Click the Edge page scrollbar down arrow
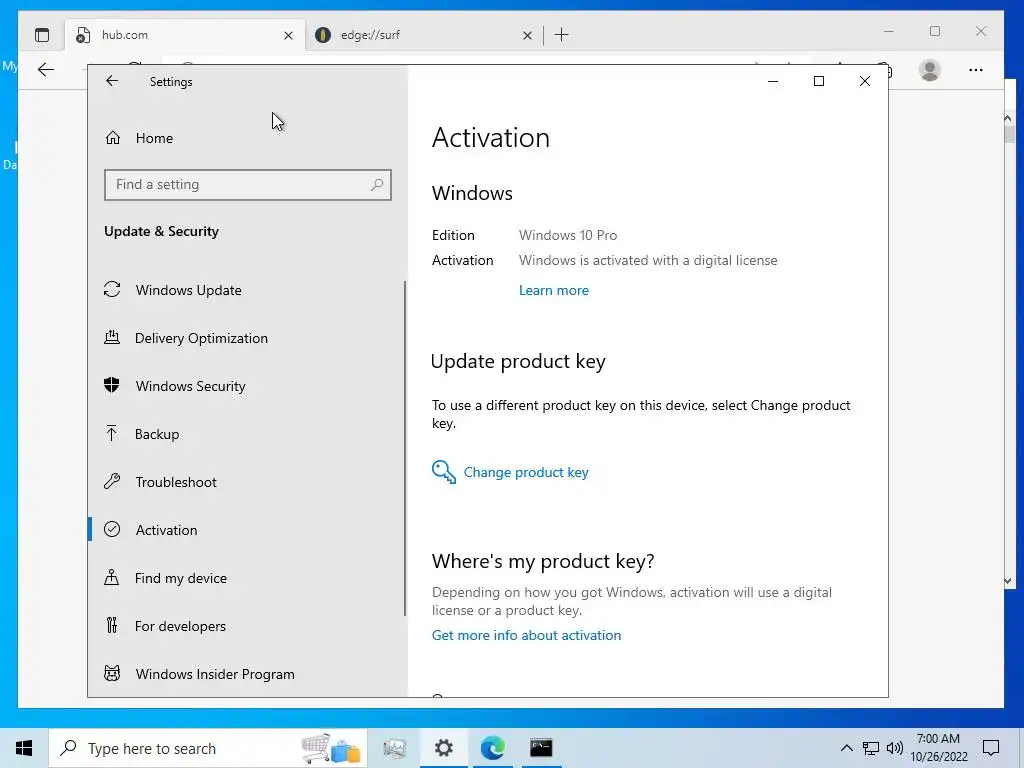This screenshot has width=1024, height=768. [1008, 580]
